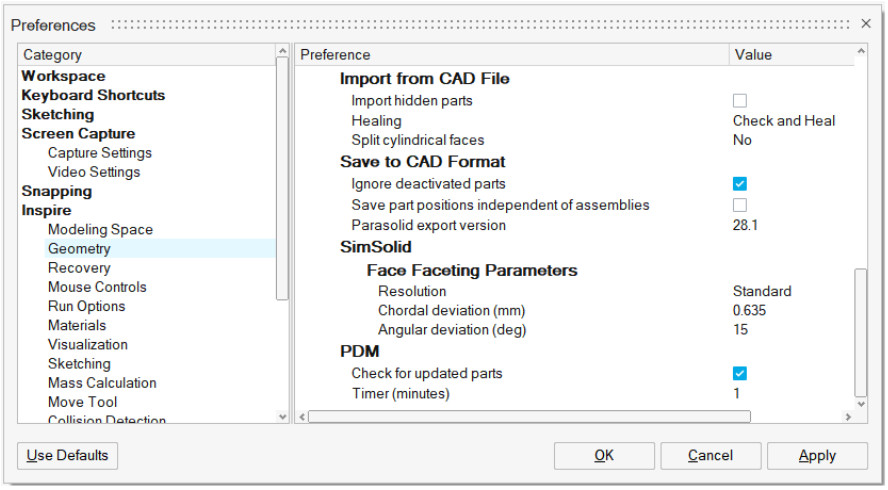The width and height of the screenshot is (888, 490).
Task: Select Keyboard Shortcuts category
Action: [93, 95]
